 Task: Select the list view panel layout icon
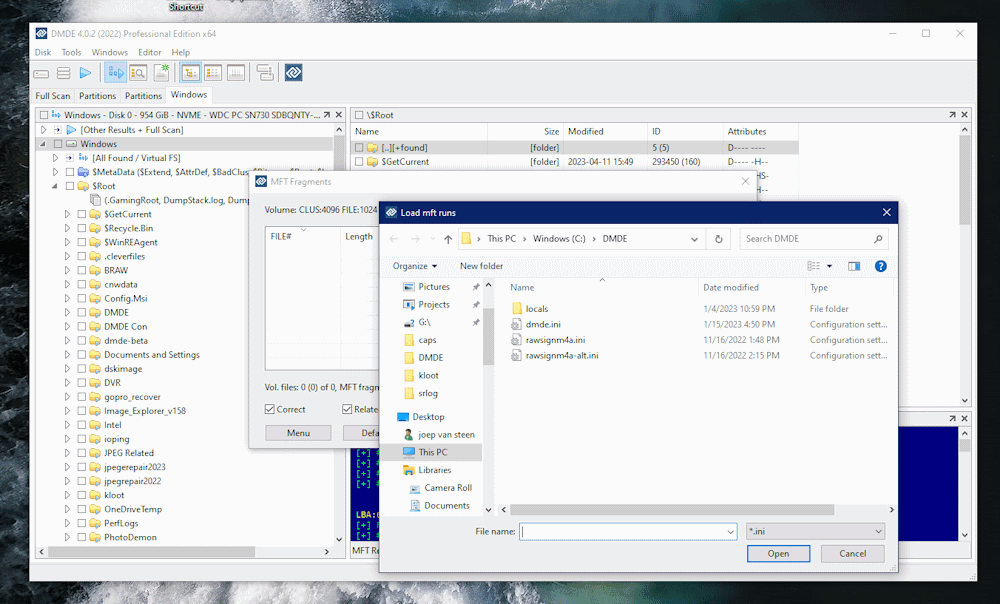pos(212,73)
